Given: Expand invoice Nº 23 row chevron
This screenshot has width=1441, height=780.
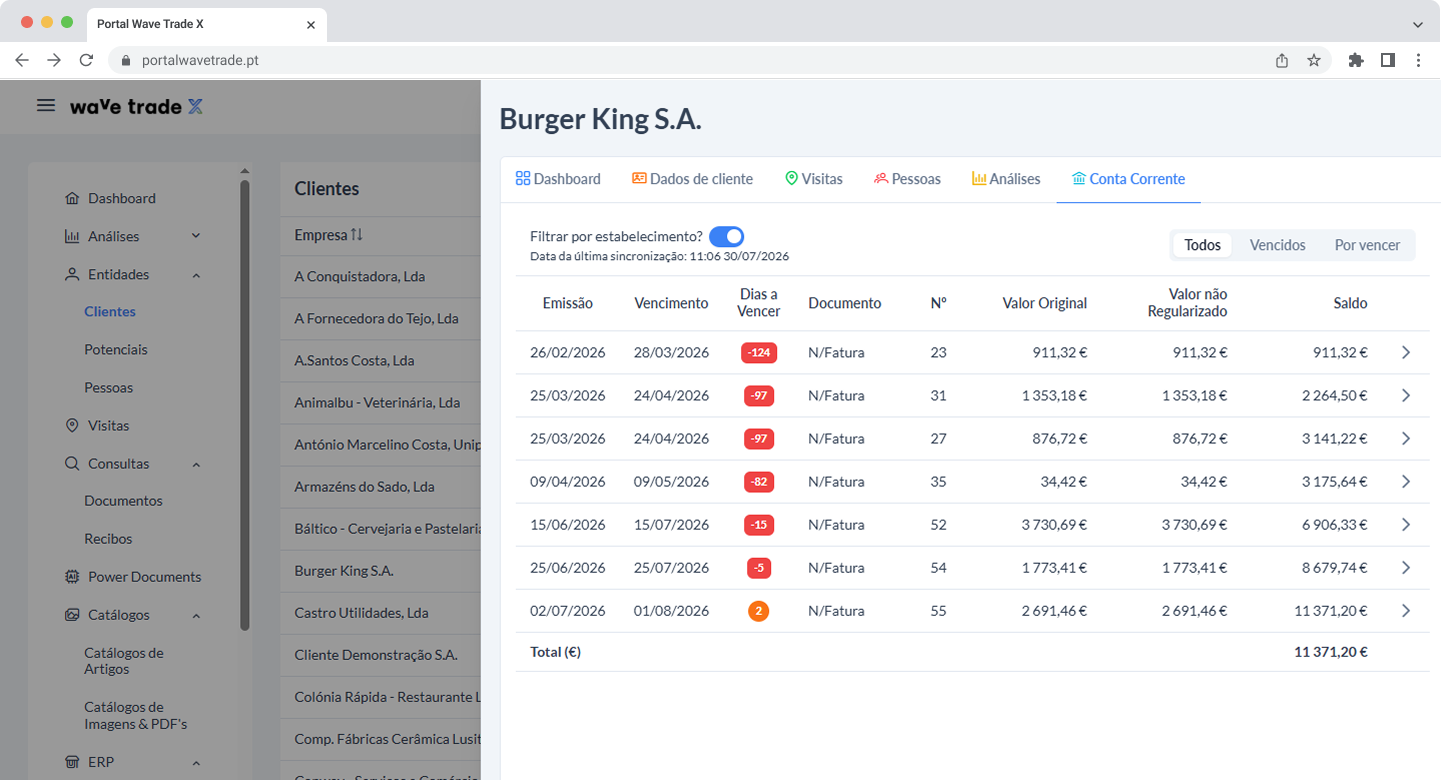Looking at the screenshot, I should tap(1406, 352).
